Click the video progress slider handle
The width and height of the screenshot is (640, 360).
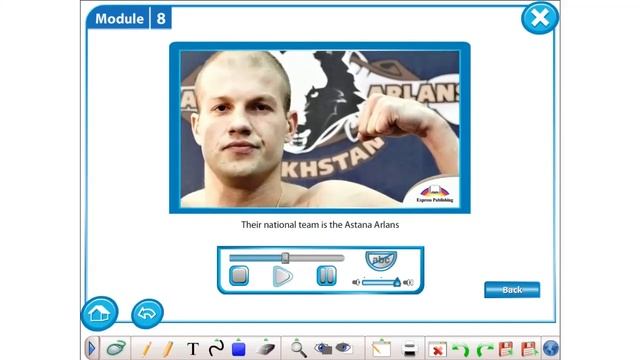285,258
